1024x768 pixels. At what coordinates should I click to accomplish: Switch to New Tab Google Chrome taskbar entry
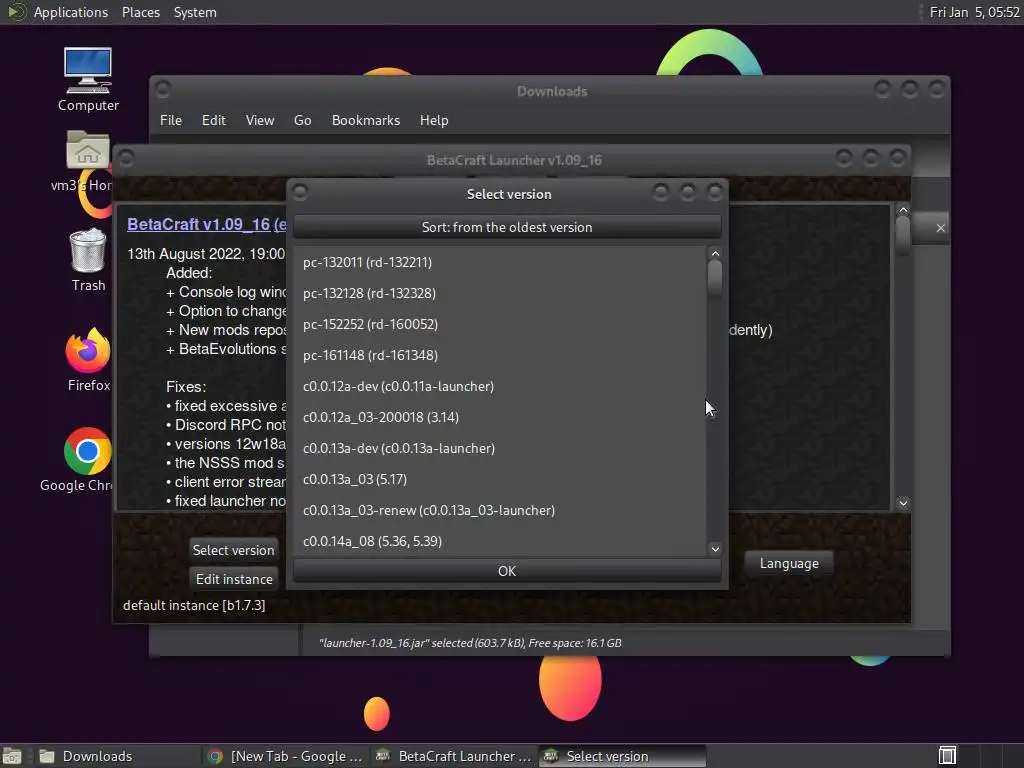click(x=285, y=756)
